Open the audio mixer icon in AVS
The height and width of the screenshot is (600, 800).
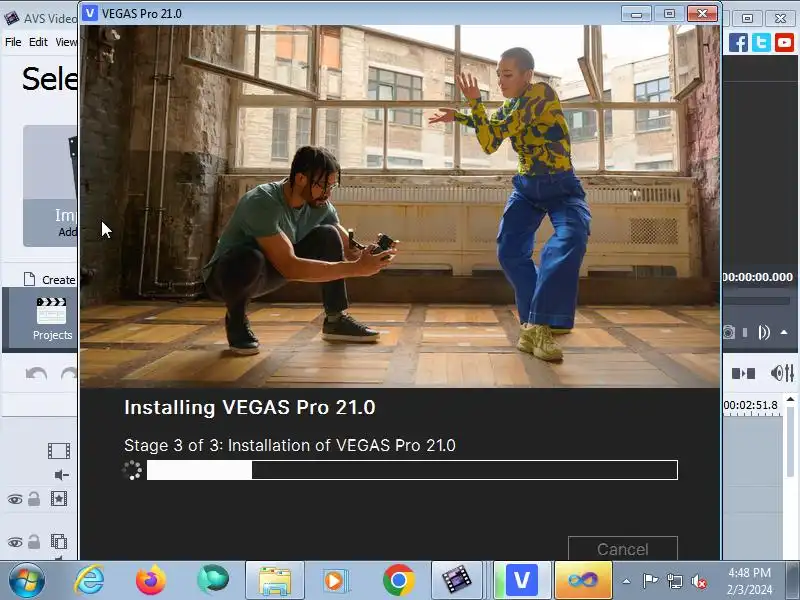(782, 373)
